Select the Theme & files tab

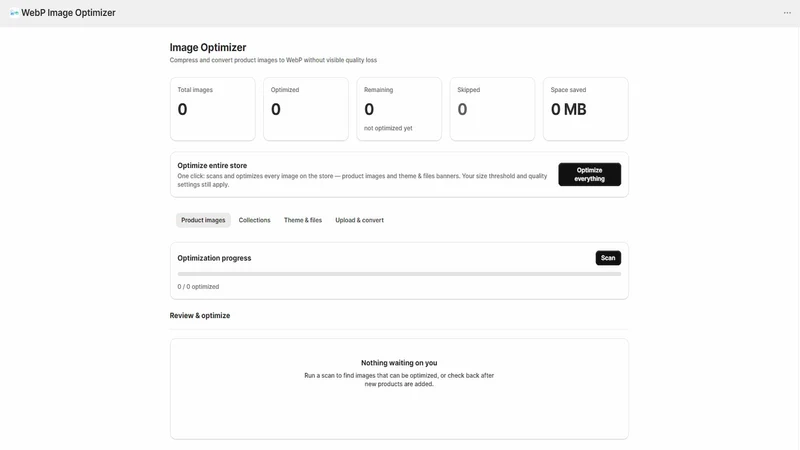[x=303, y=220]
